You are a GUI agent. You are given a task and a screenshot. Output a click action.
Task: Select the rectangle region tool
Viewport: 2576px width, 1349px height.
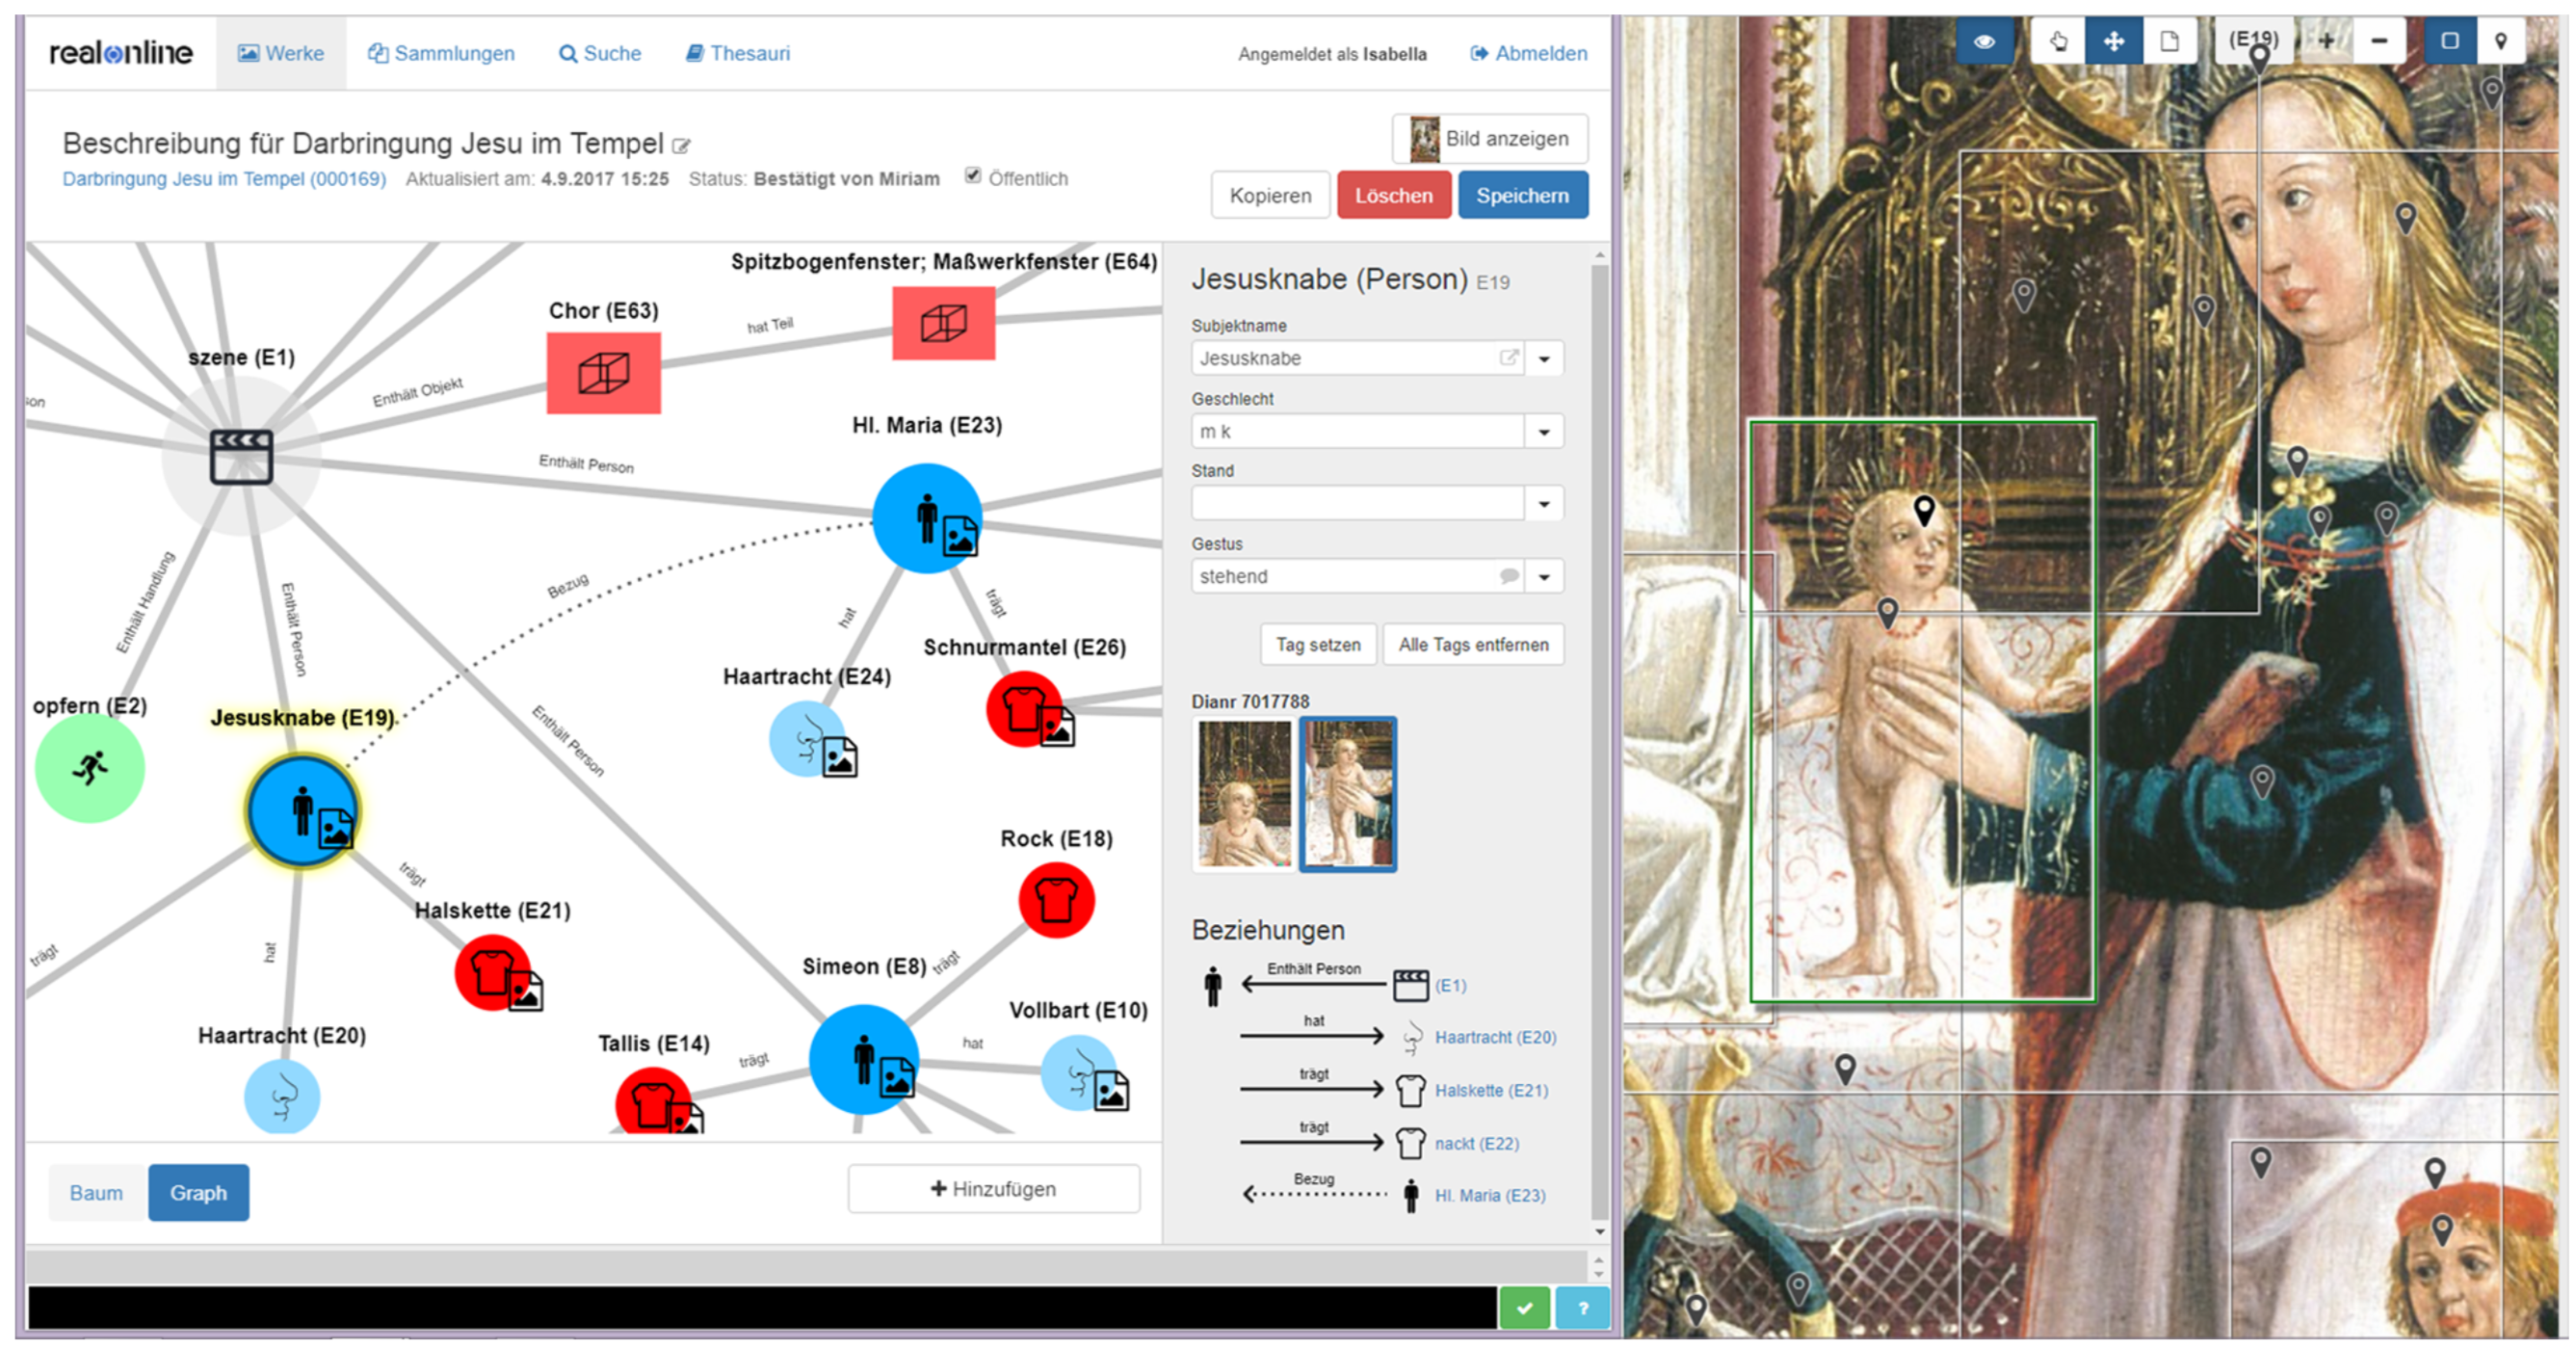coord(2449,41)
